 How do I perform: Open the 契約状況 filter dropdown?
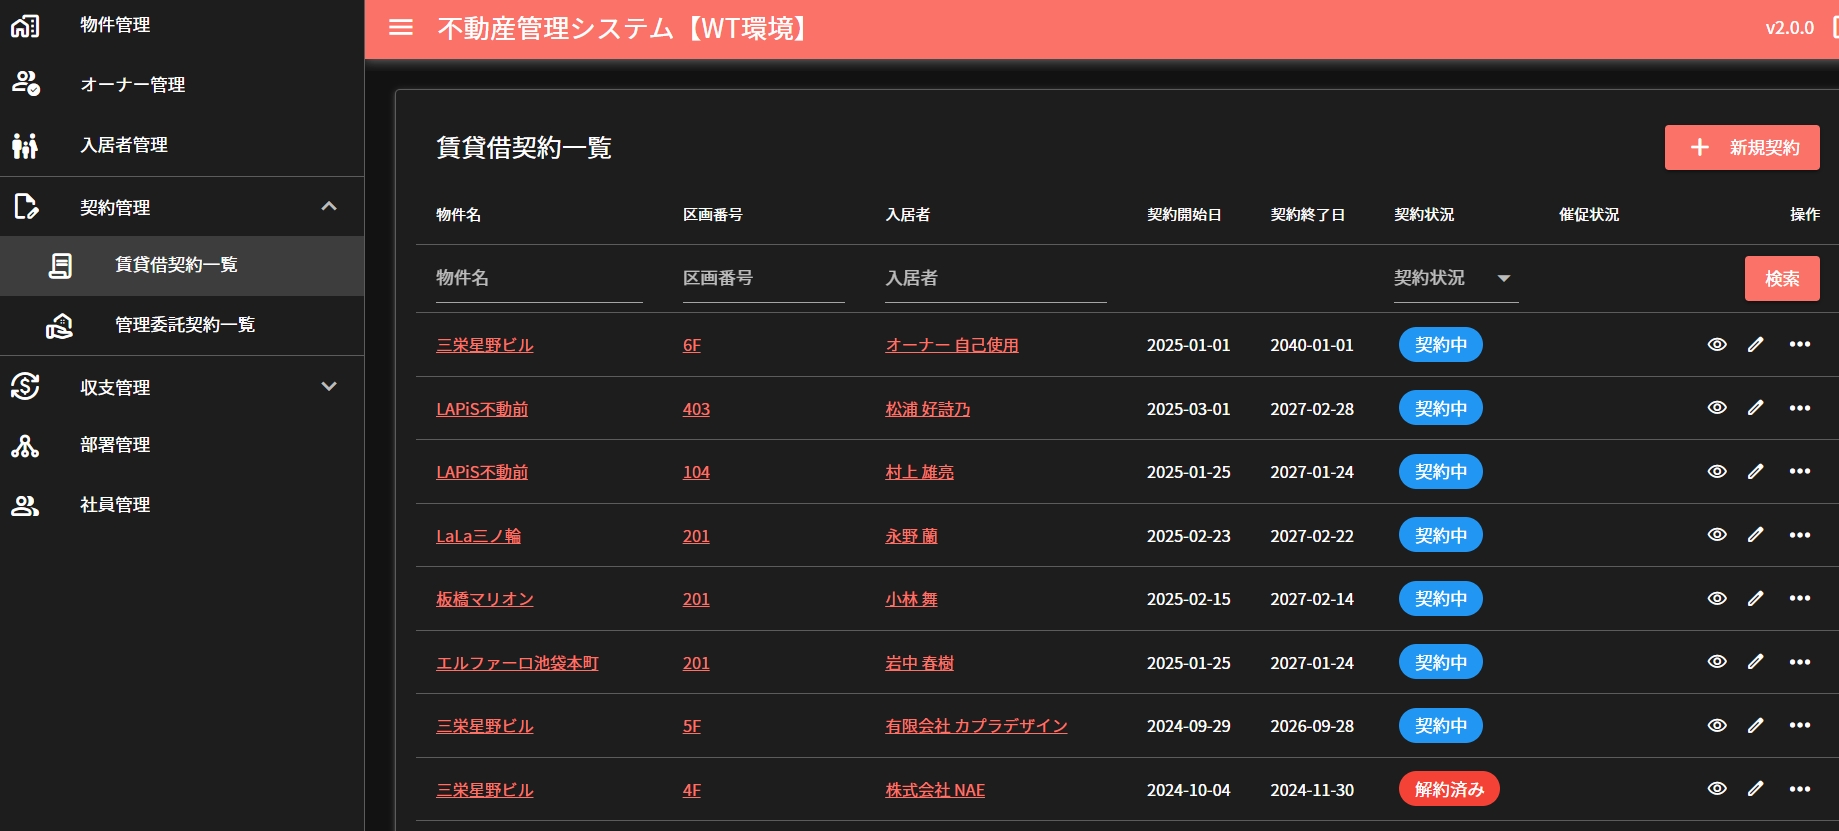click(x=1455, y=278)
